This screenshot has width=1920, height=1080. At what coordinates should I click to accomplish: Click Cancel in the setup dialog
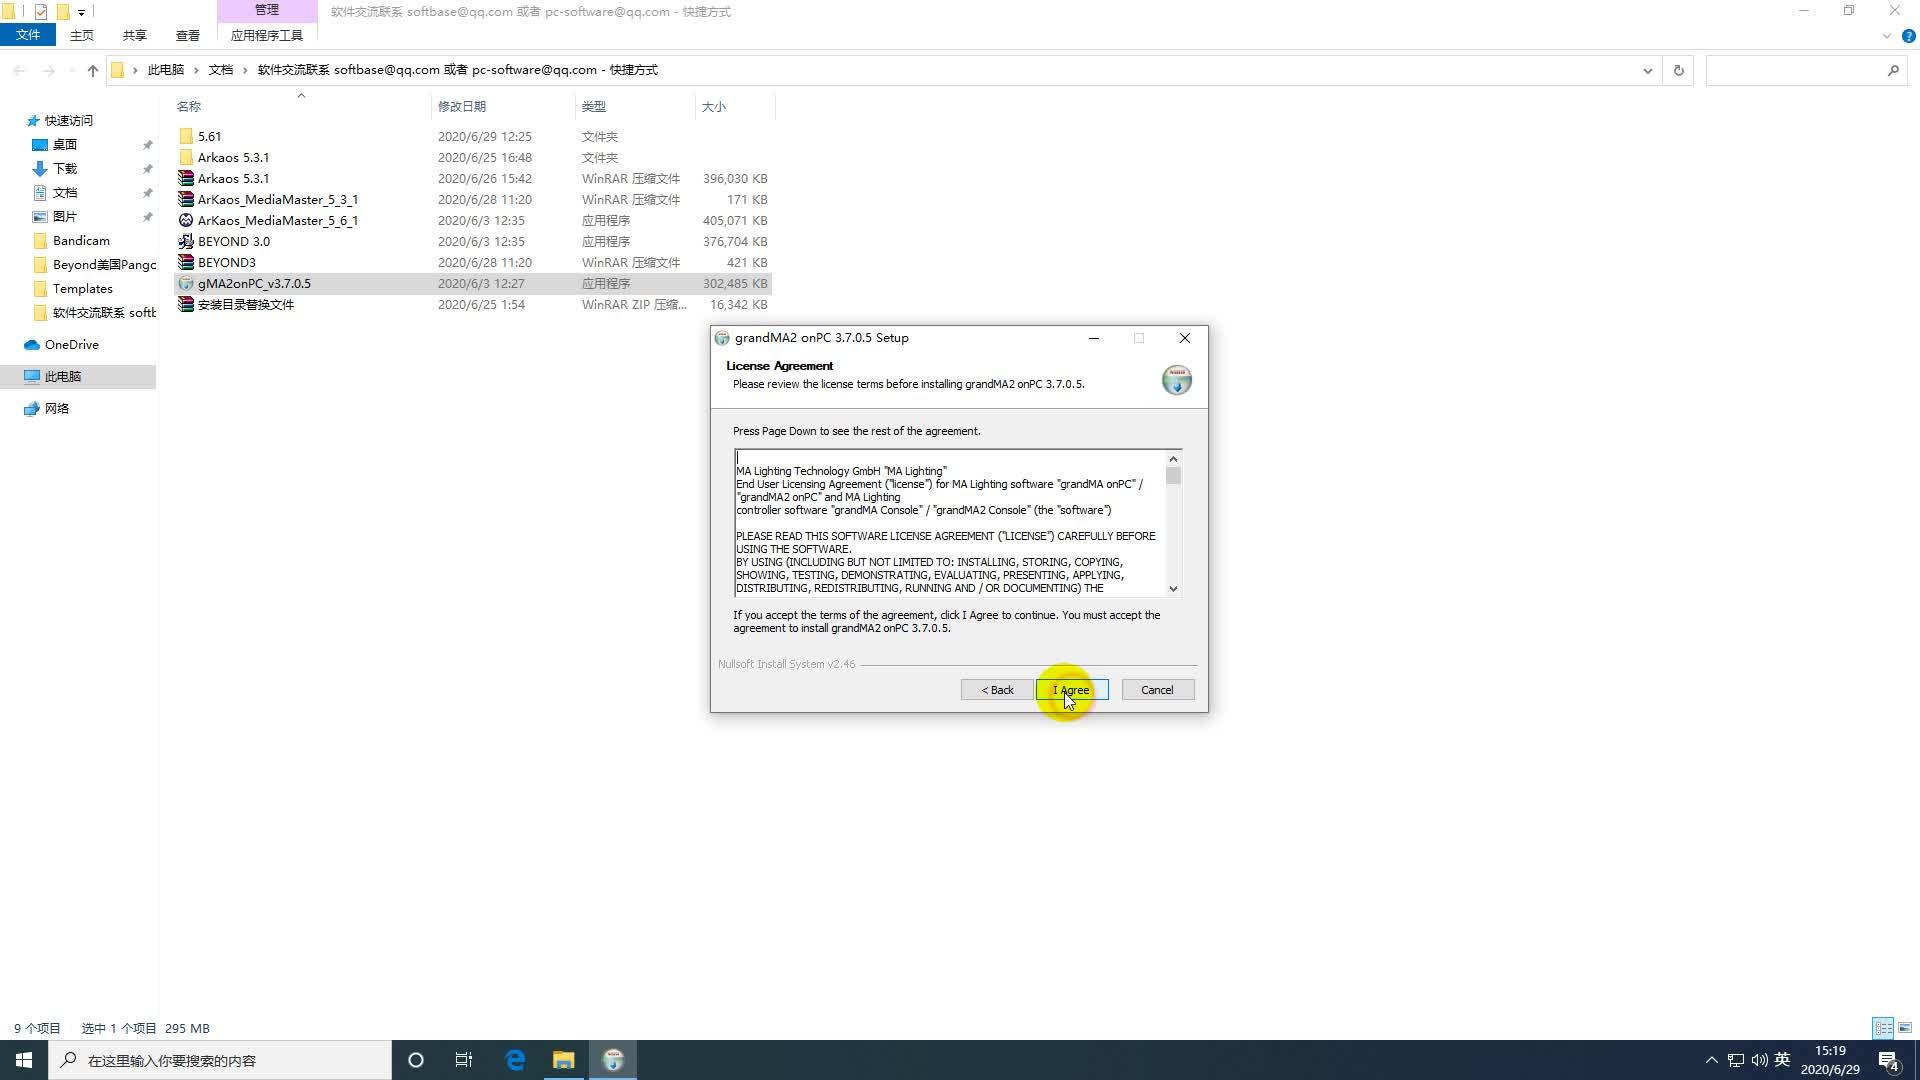point(1157,690)
